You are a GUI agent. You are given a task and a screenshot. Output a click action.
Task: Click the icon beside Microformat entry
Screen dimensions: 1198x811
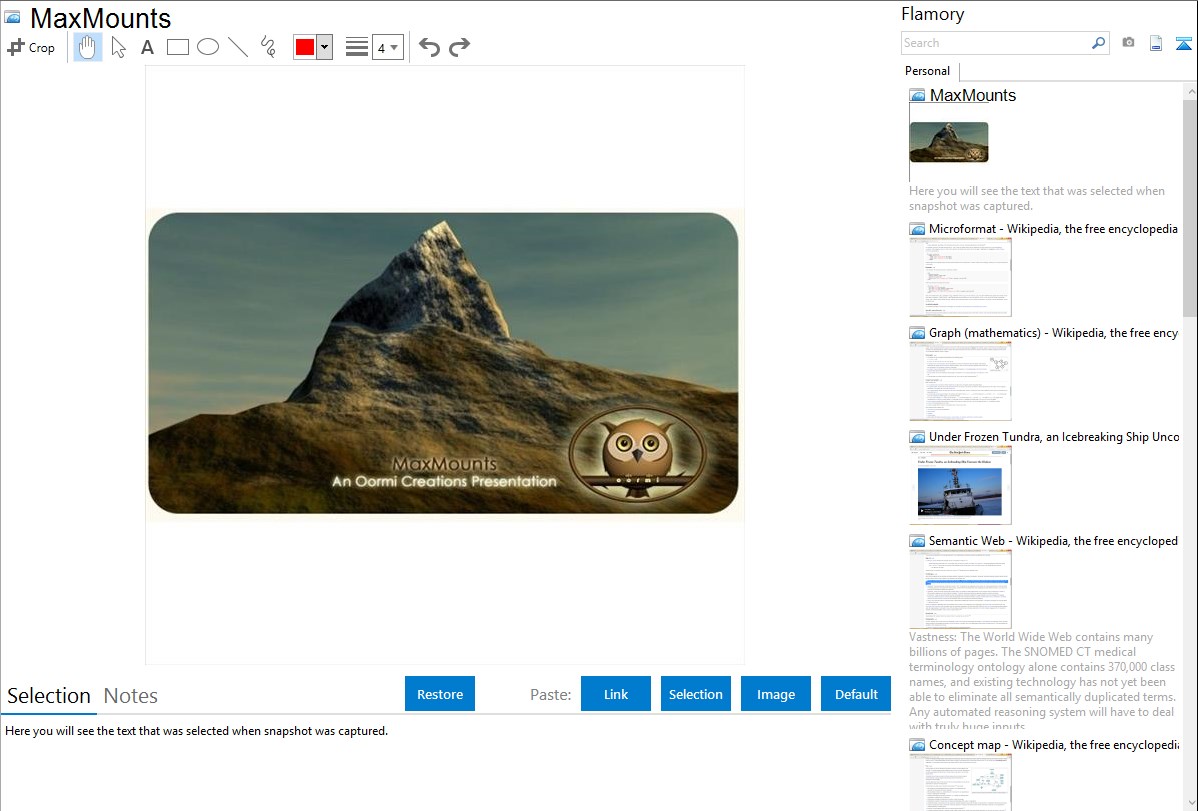point(918,229)
